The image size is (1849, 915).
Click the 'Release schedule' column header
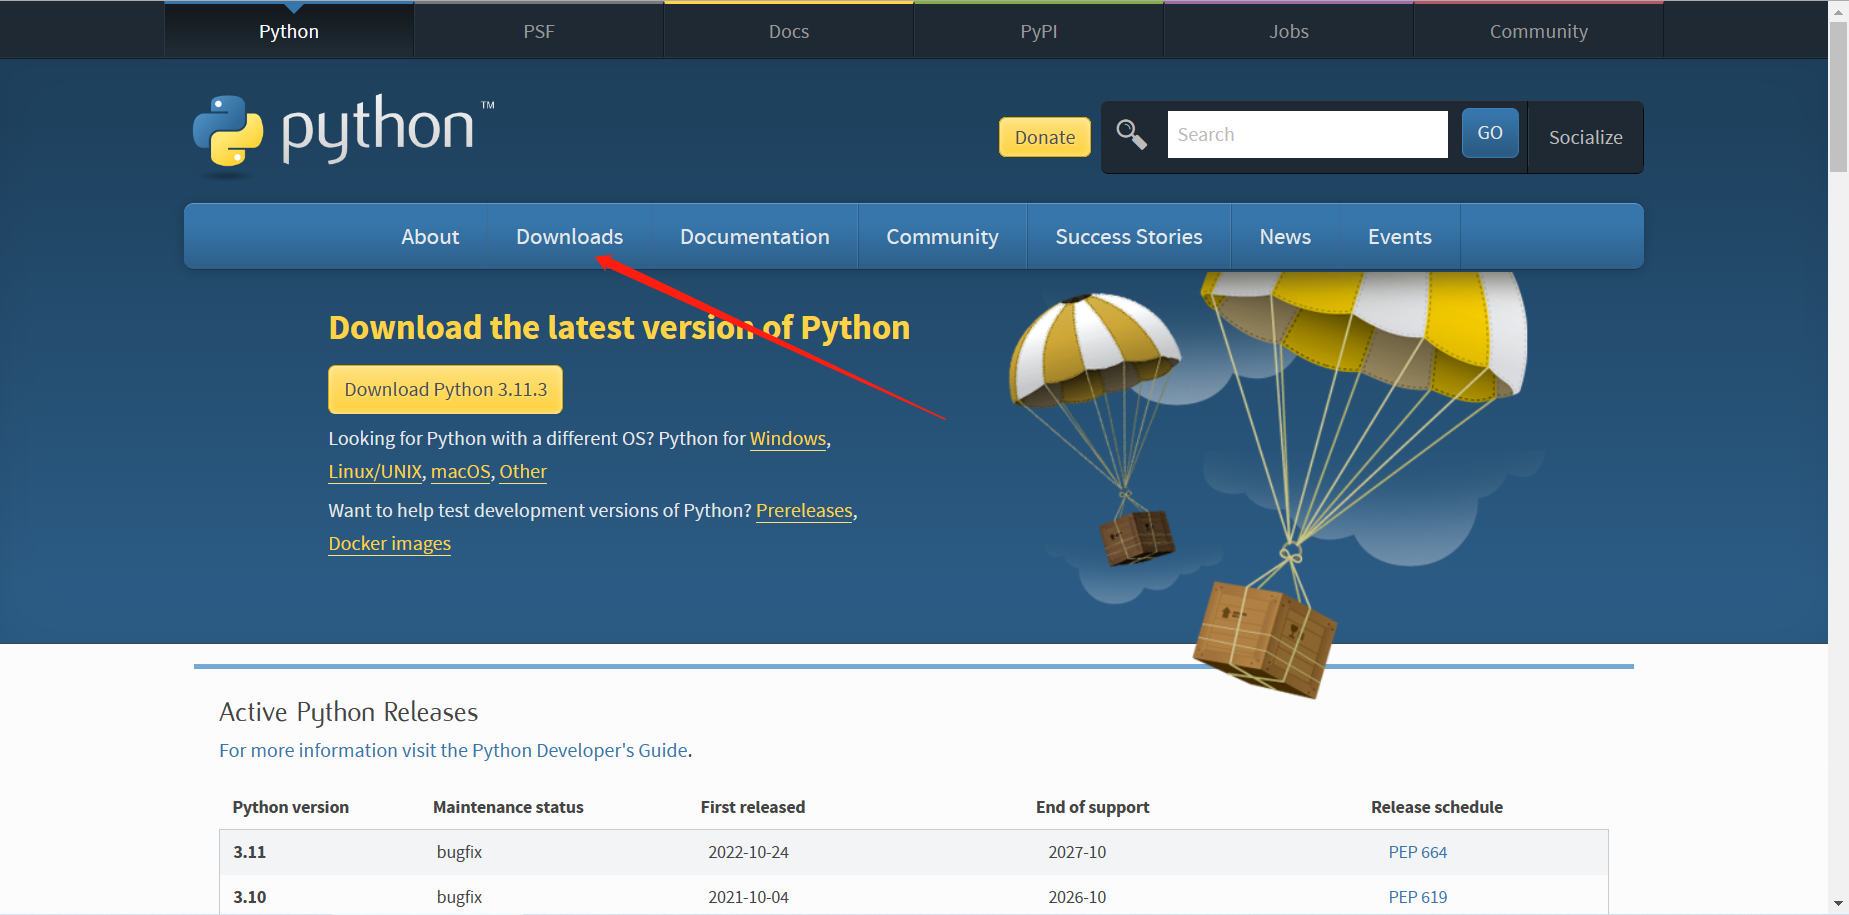coord(1437,807)
